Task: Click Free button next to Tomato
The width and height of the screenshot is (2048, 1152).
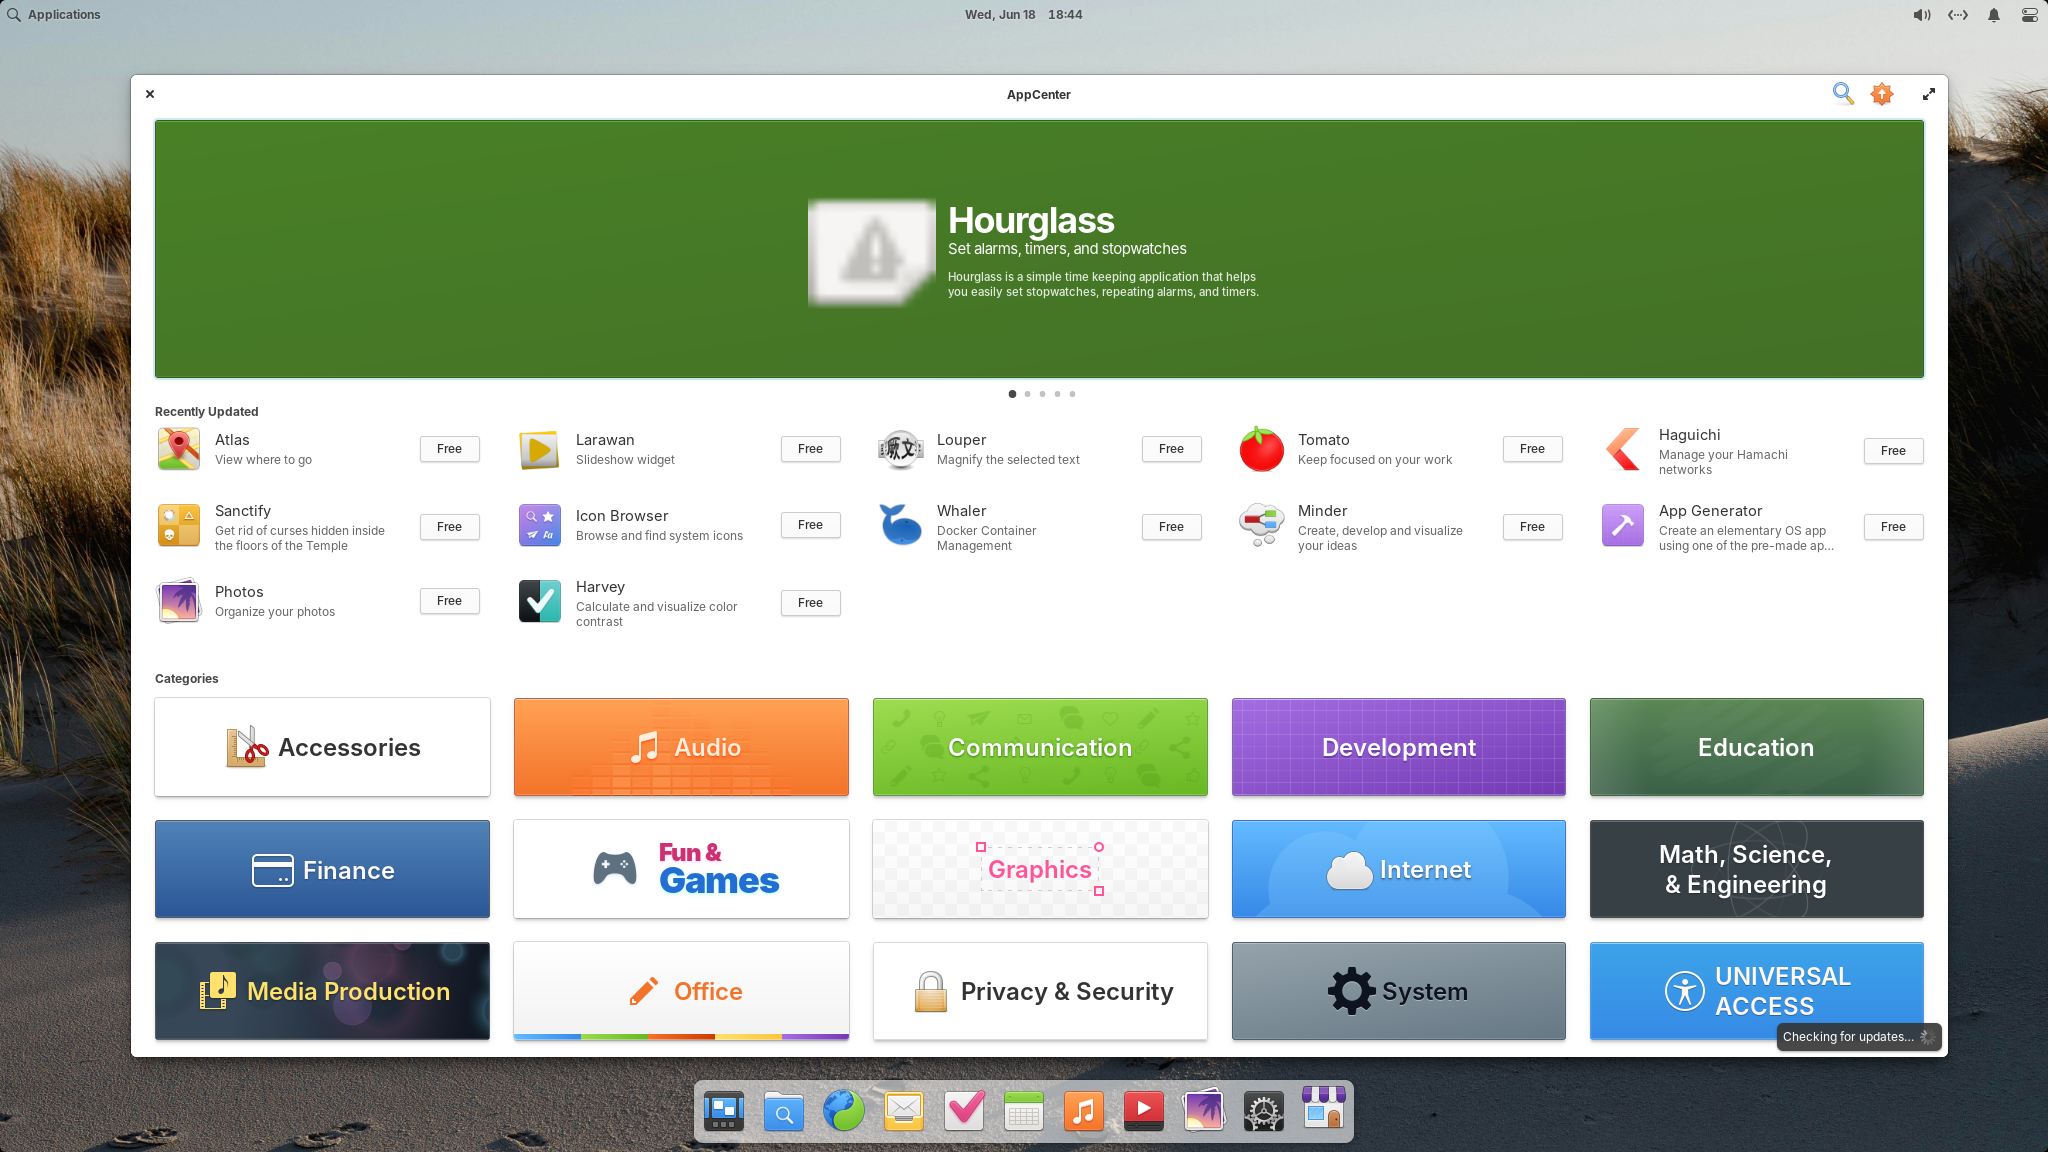Action: (x=1532, y=449)
